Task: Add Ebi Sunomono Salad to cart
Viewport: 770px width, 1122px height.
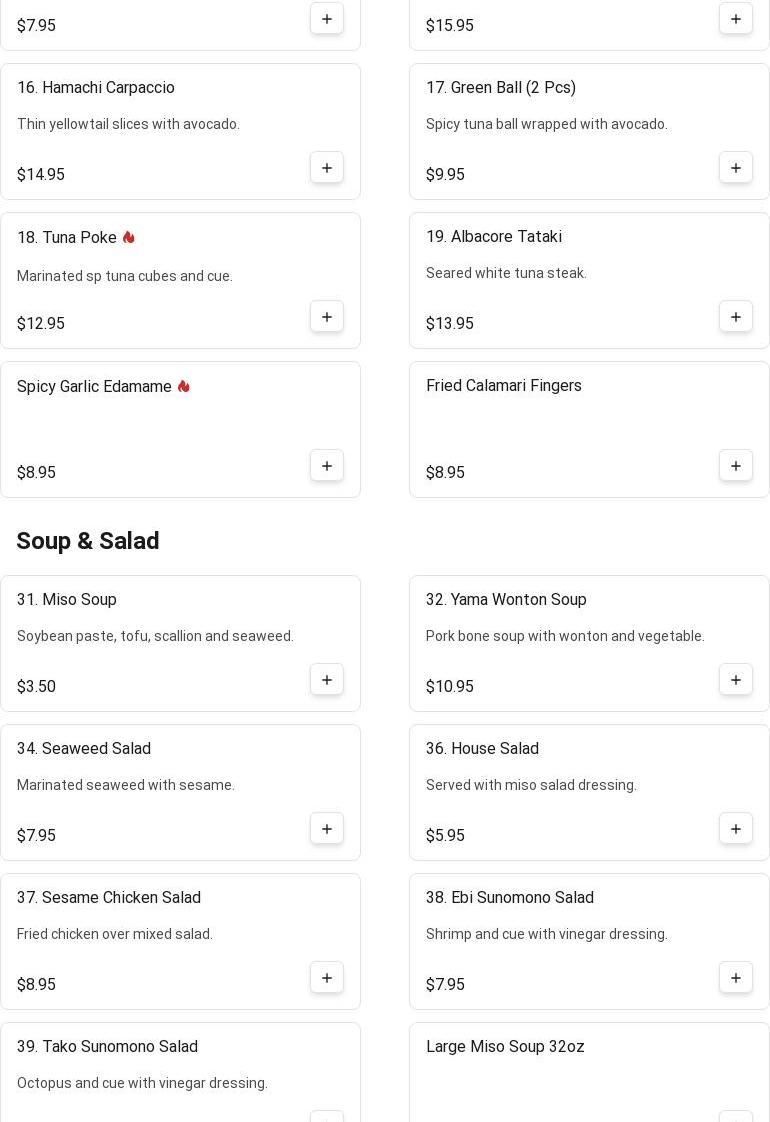Action: [736, 978]
